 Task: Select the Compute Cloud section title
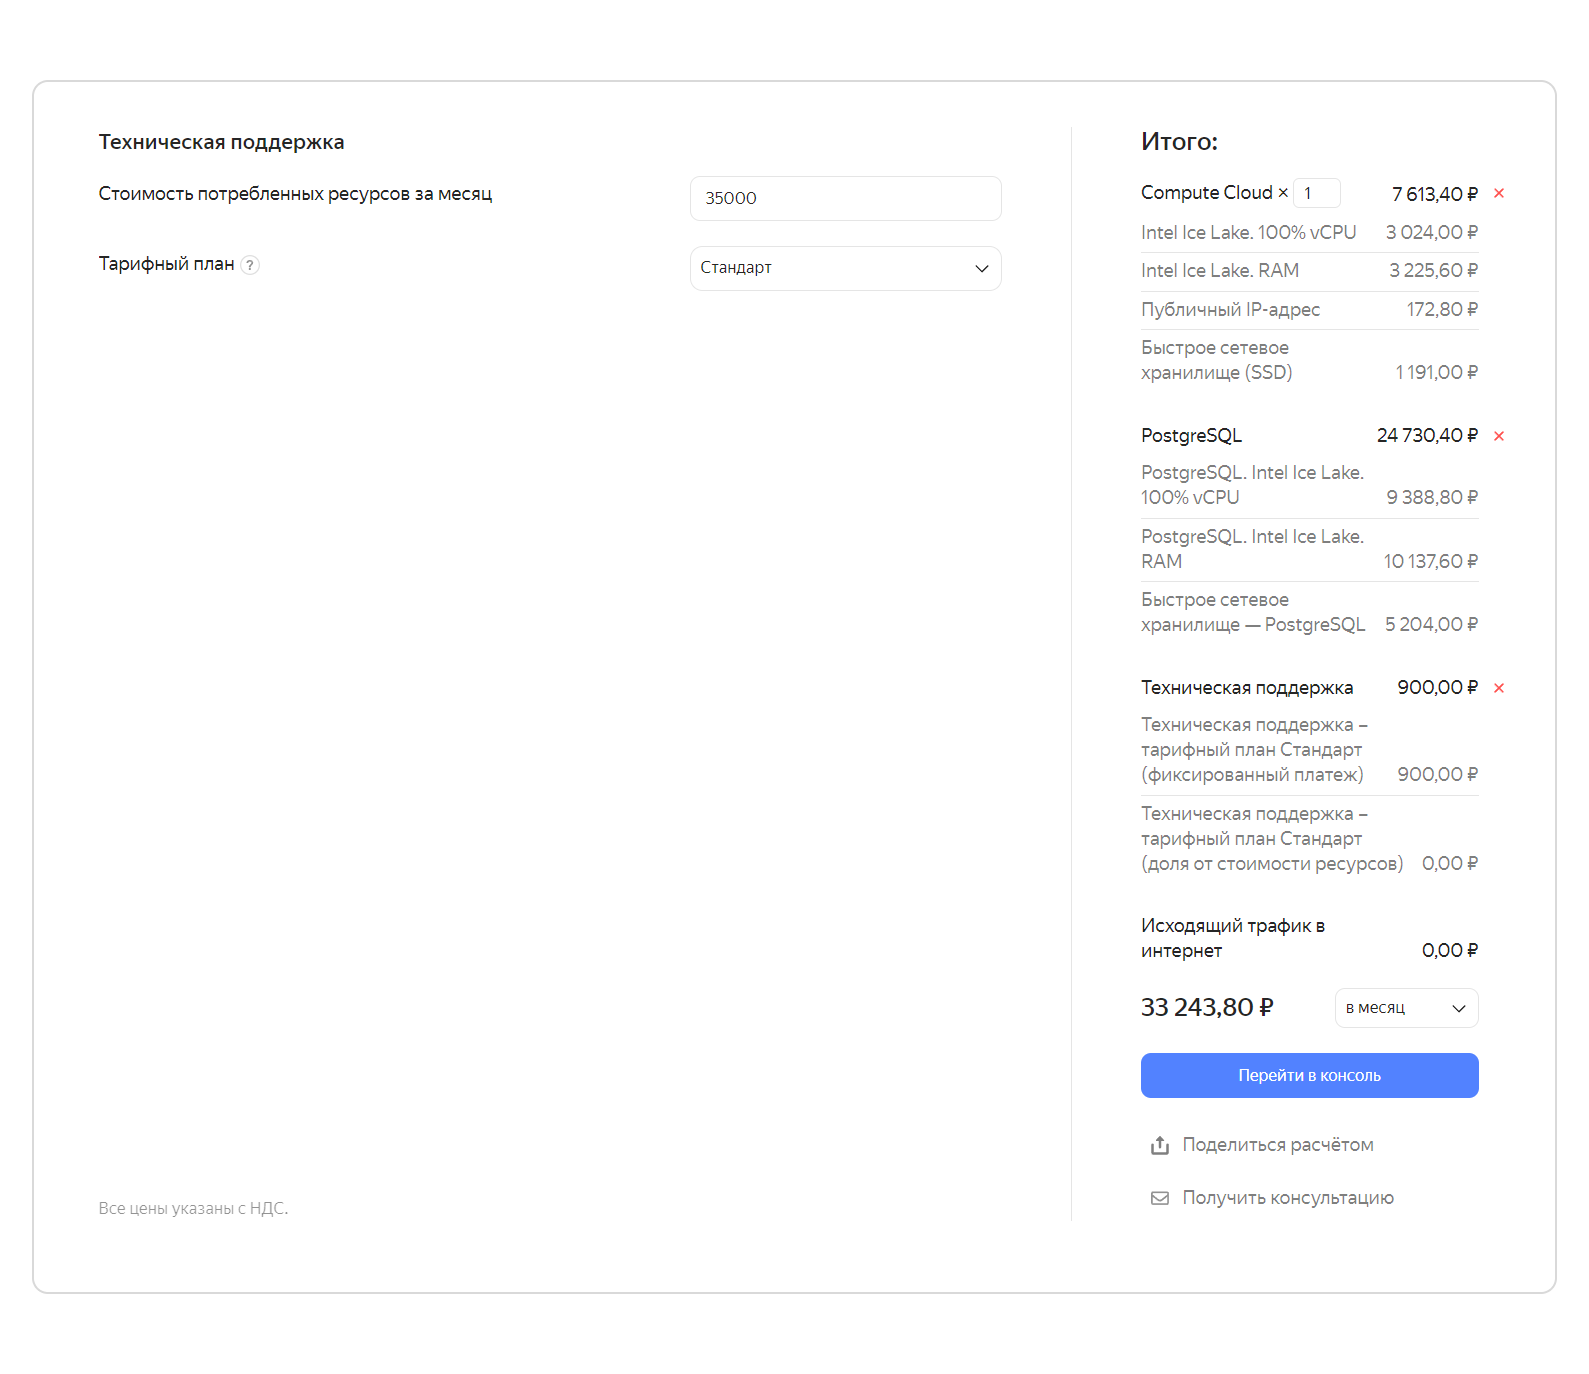click(x=1206, y=193)
